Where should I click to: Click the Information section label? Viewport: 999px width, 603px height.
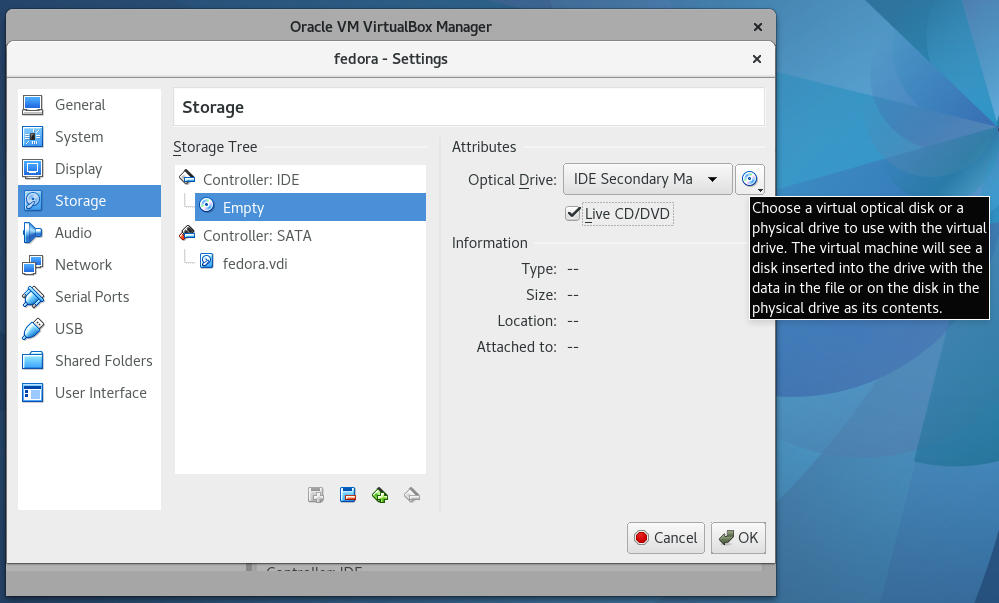tap(489, 243)
